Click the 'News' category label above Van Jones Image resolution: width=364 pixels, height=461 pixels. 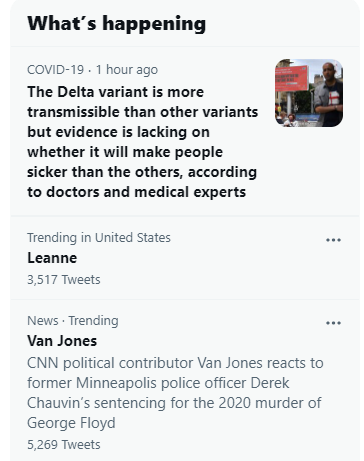point(43,321)
